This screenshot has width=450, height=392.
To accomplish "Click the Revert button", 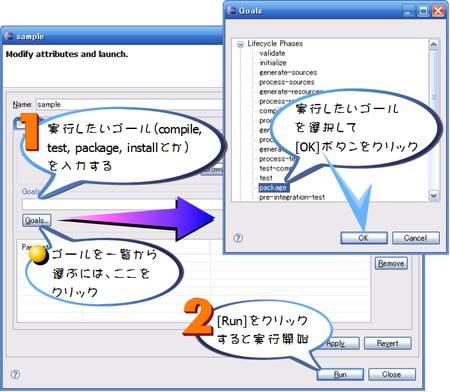I will (x=387, y=343).
